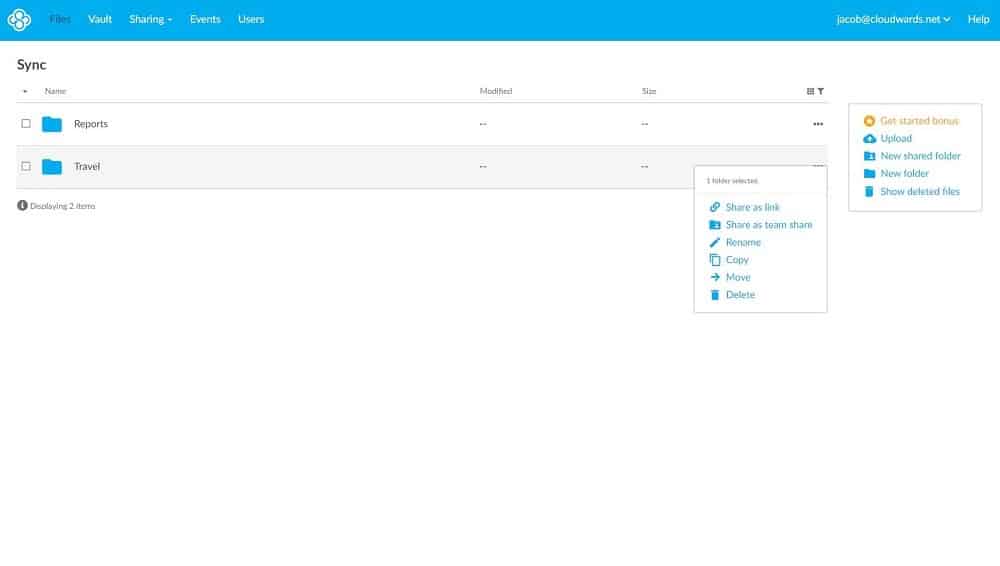Click the Get started bonus icon
This screenshot has width=1000, height=566.
click(x=869, y=121)
